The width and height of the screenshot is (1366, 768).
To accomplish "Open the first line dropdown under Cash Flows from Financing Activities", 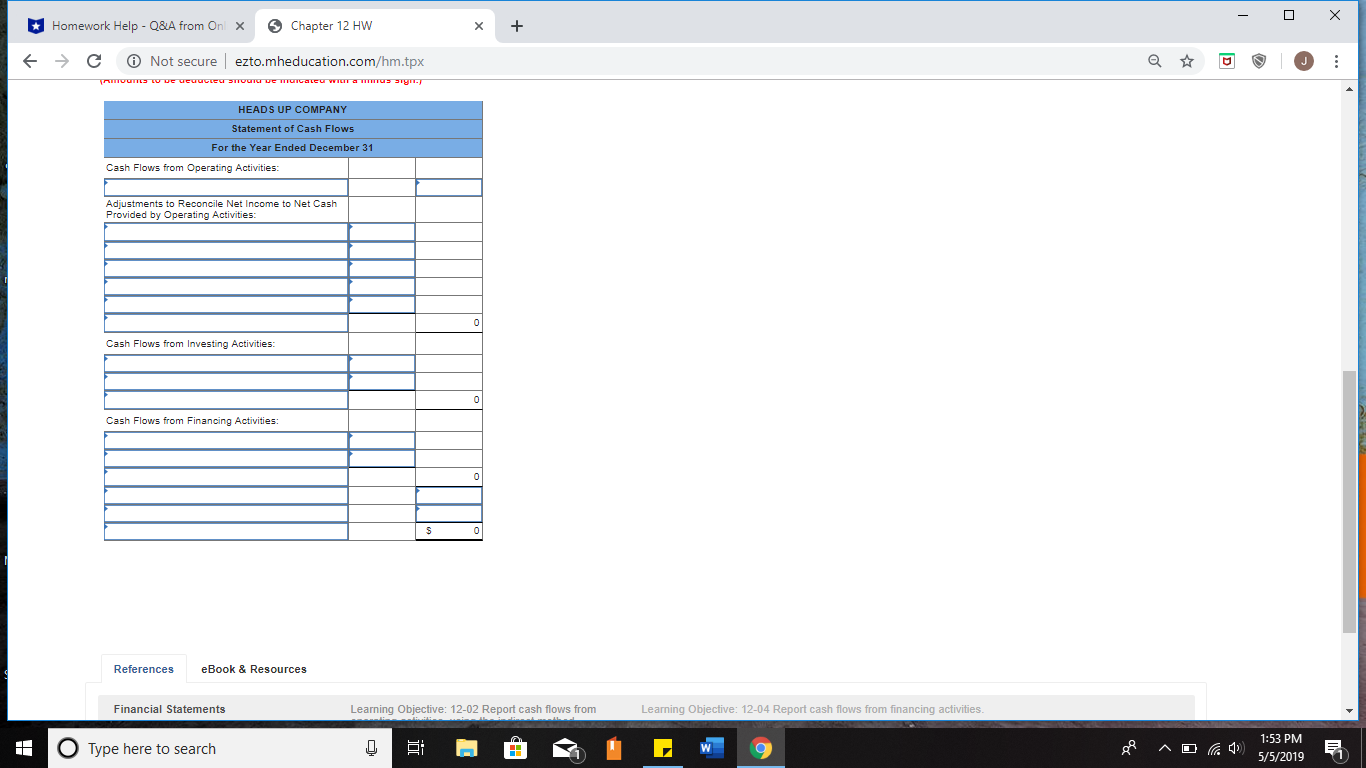I will pos(226,441).
